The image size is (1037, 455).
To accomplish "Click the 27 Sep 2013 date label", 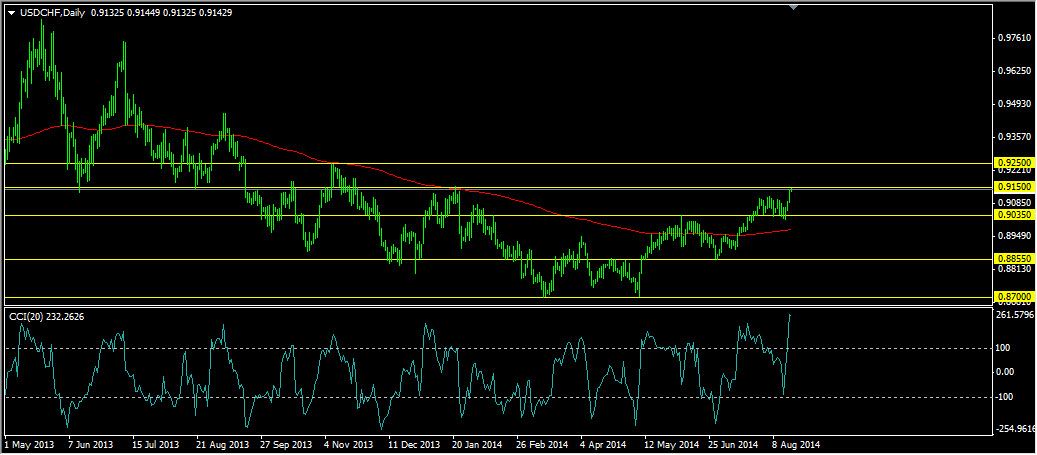I will pyautogui.click(x=286, y=444).
